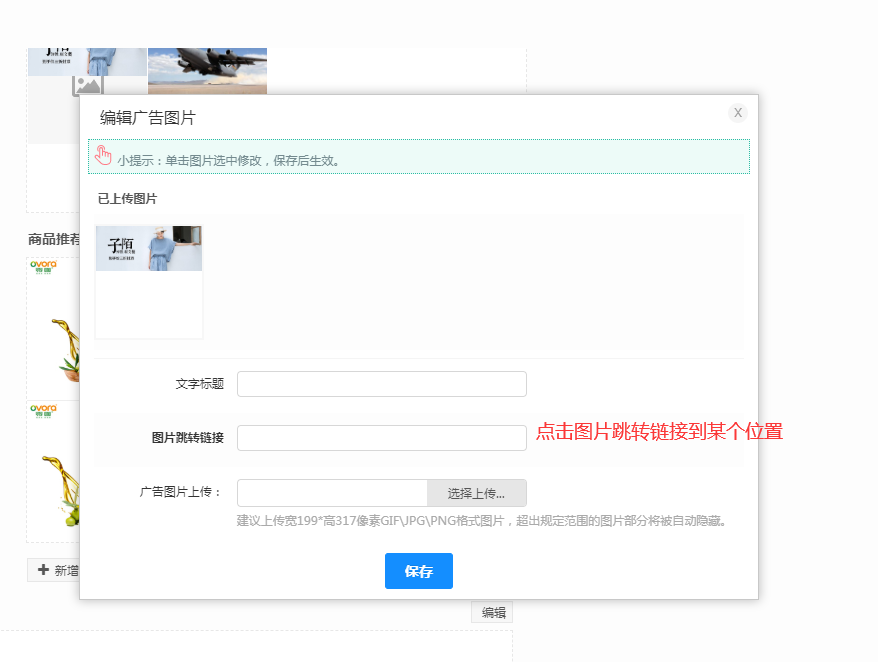Click the 已上传图片 section label
This screenshot has height=662, width=878.
127,199
